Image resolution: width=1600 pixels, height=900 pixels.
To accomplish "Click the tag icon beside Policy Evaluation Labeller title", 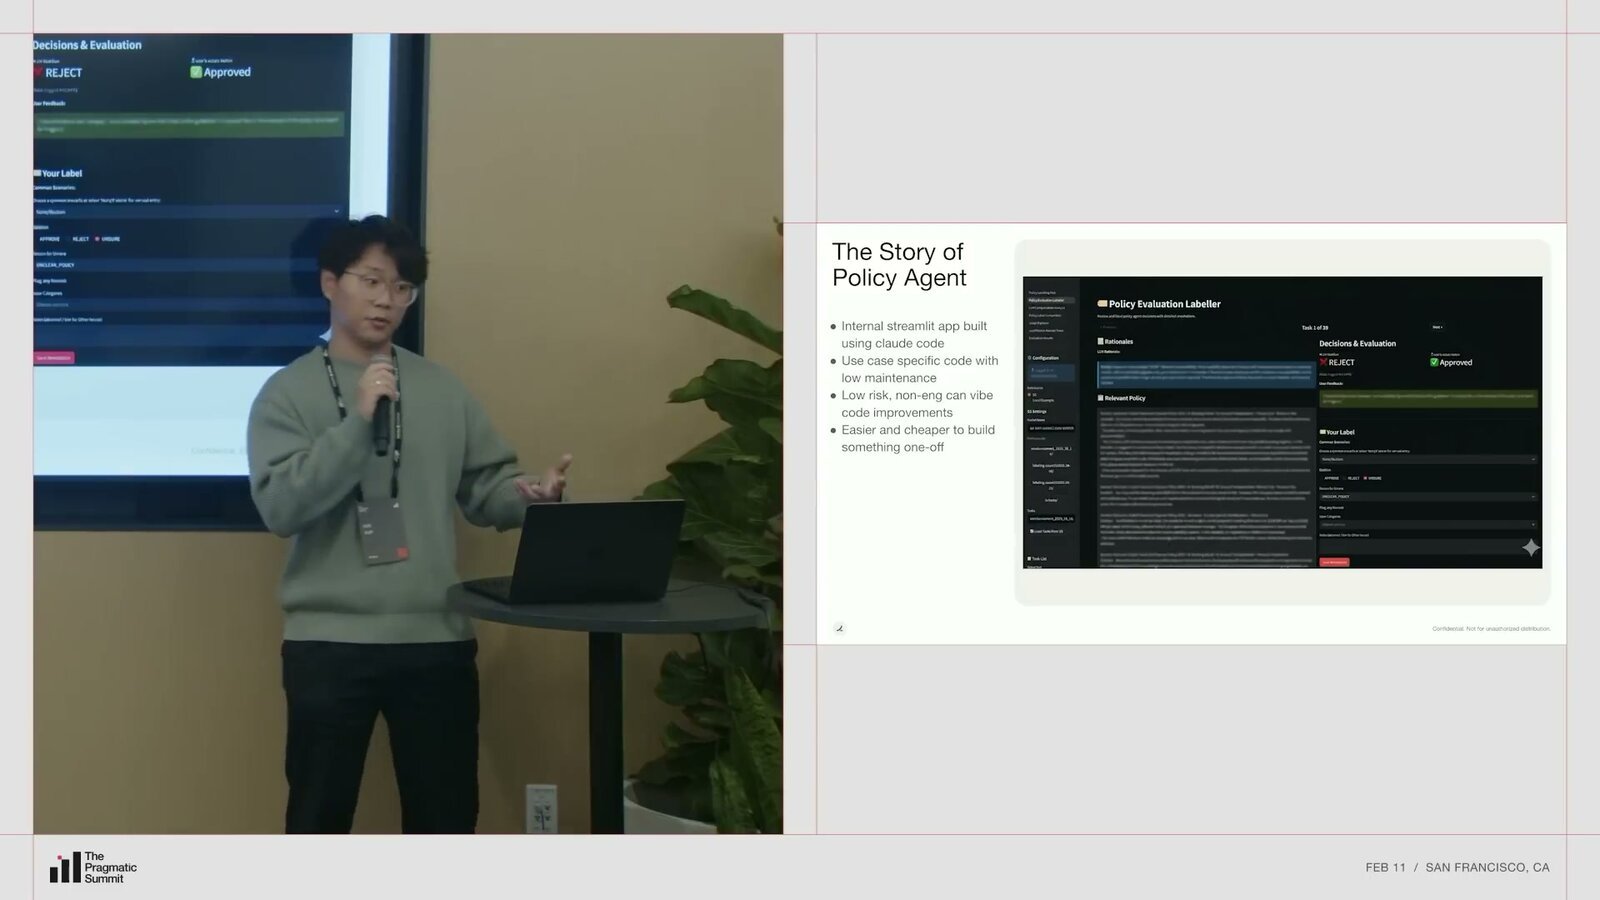I will [x=1102, y=303].
